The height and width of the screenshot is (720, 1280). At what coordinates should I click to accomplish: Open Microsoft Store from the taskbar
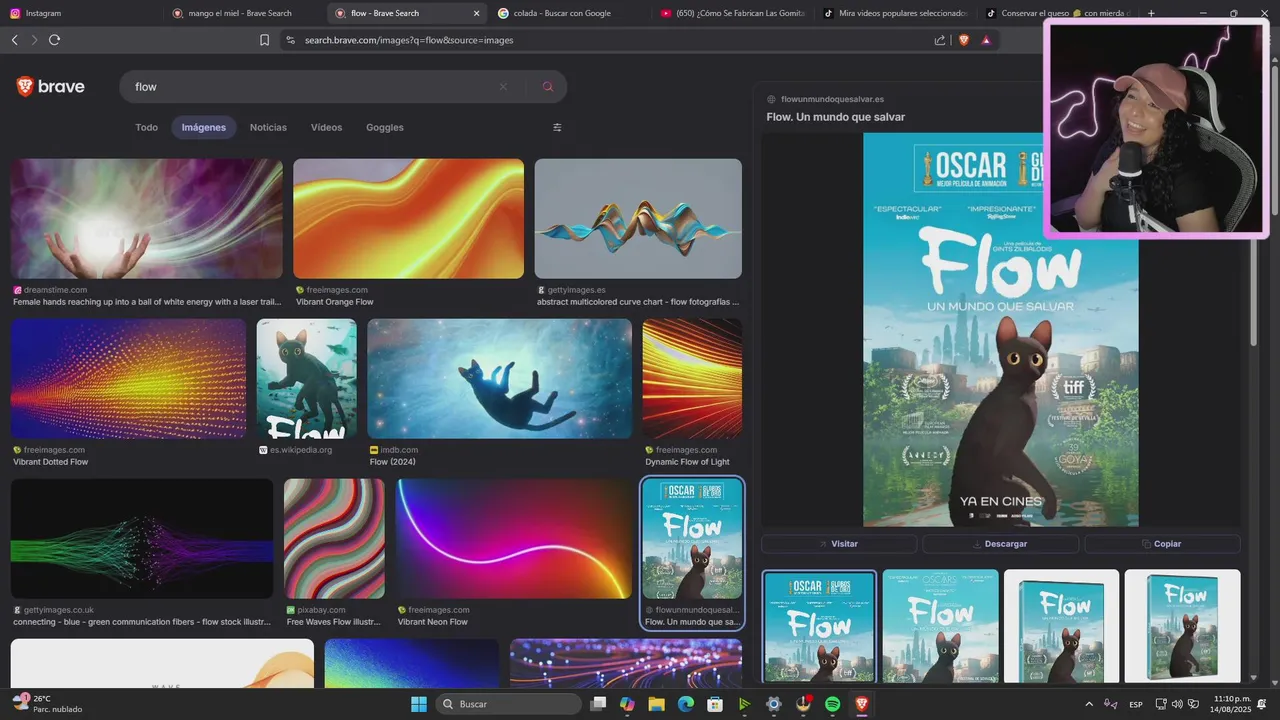(x=715, y=704)
